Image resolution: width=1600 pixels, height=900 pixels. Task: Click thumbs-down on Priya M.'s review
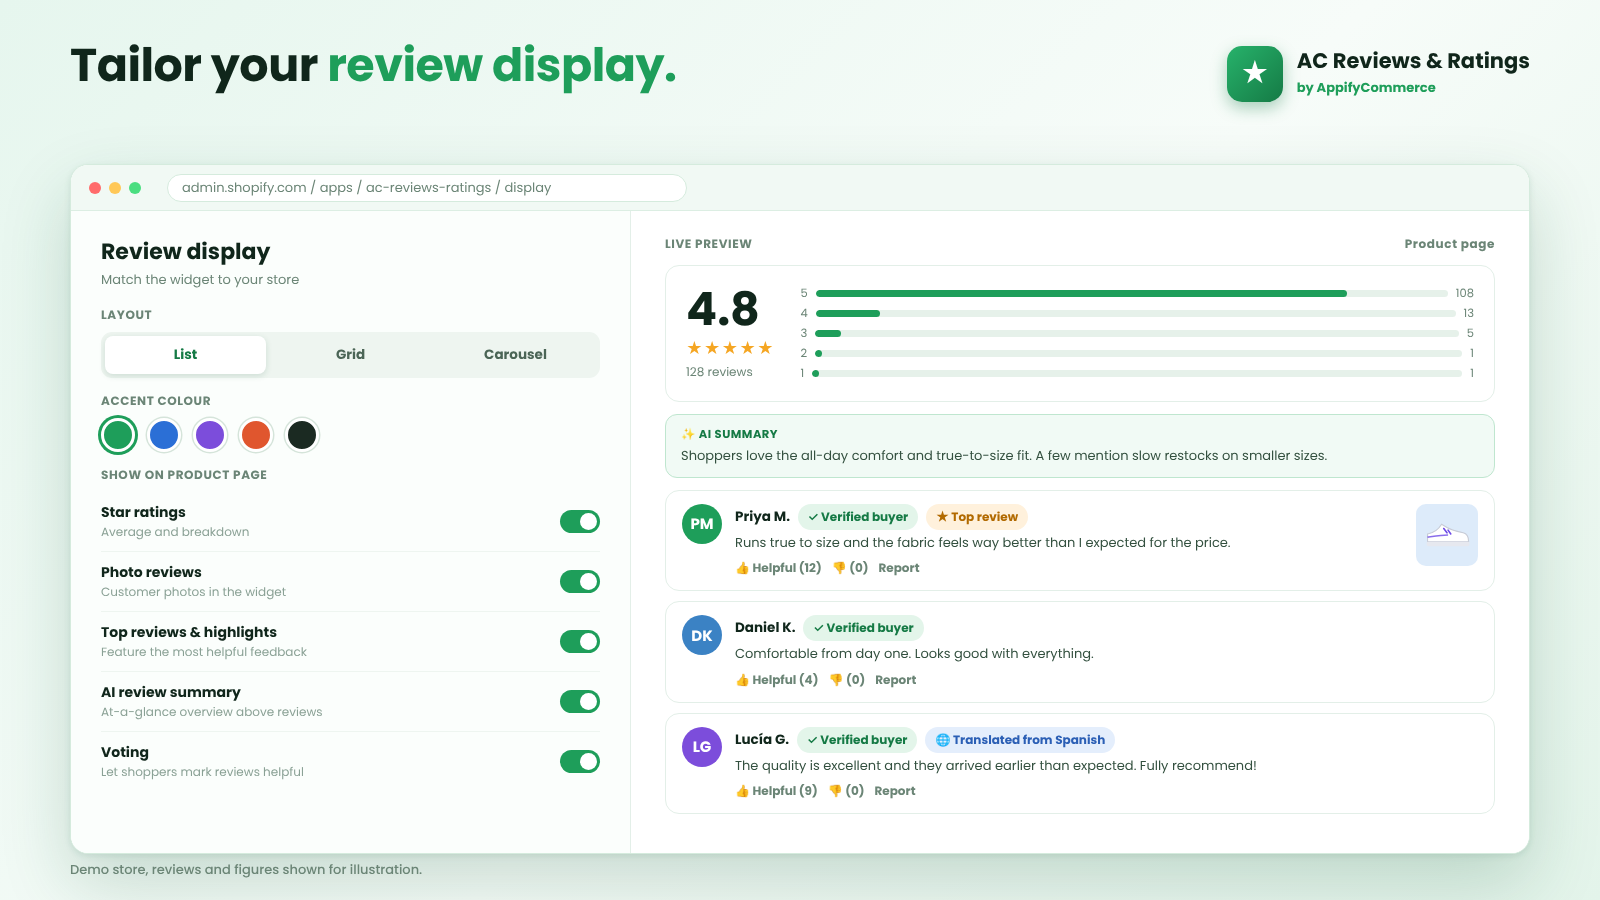pyautogui.click(x=850, y=568)
